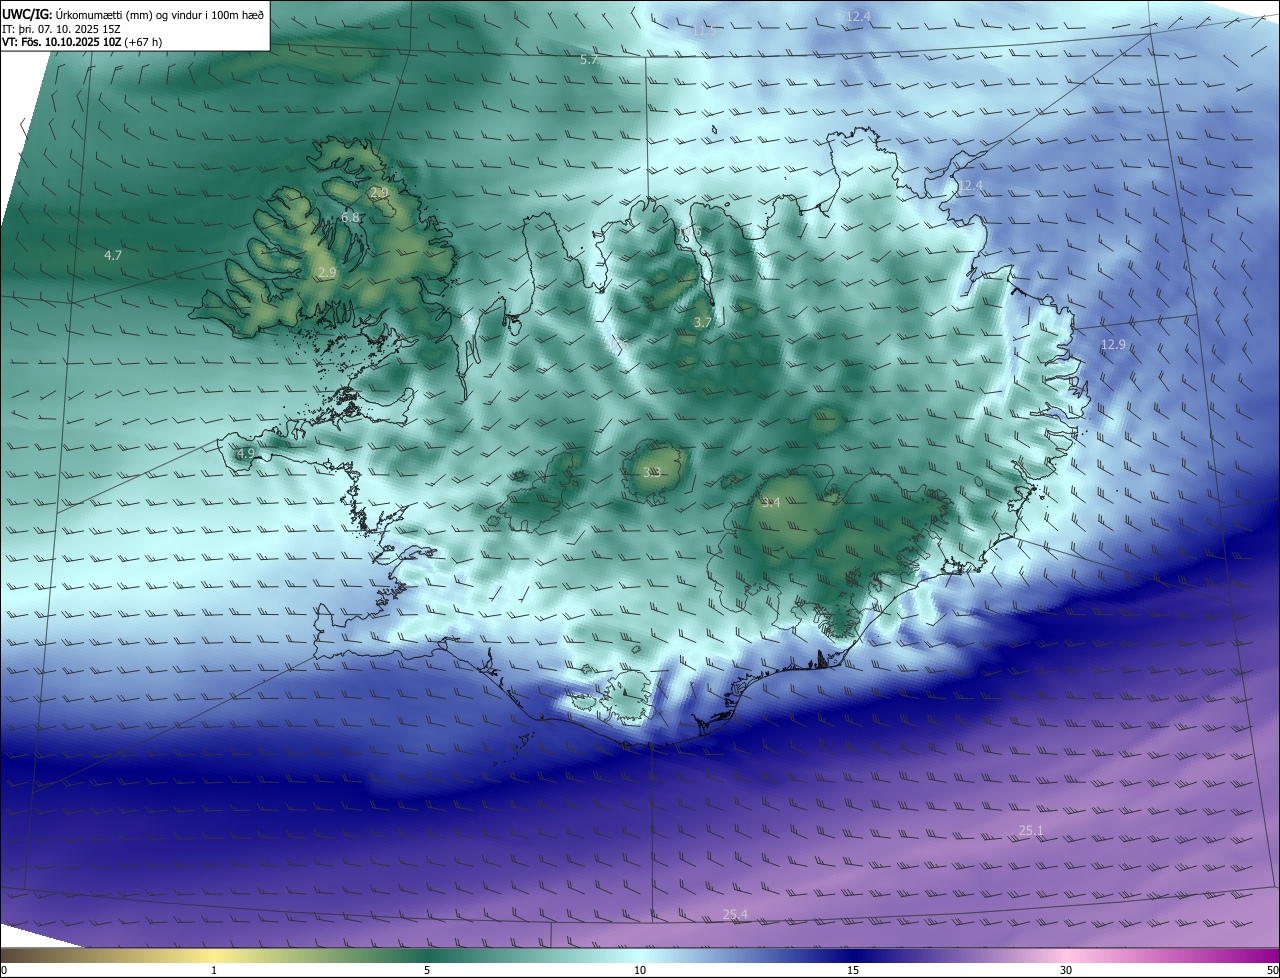The height and width of the screenshot is (978, 1280).
Task: Click the 0 tick on the color scale
Action: click(4, 970)
